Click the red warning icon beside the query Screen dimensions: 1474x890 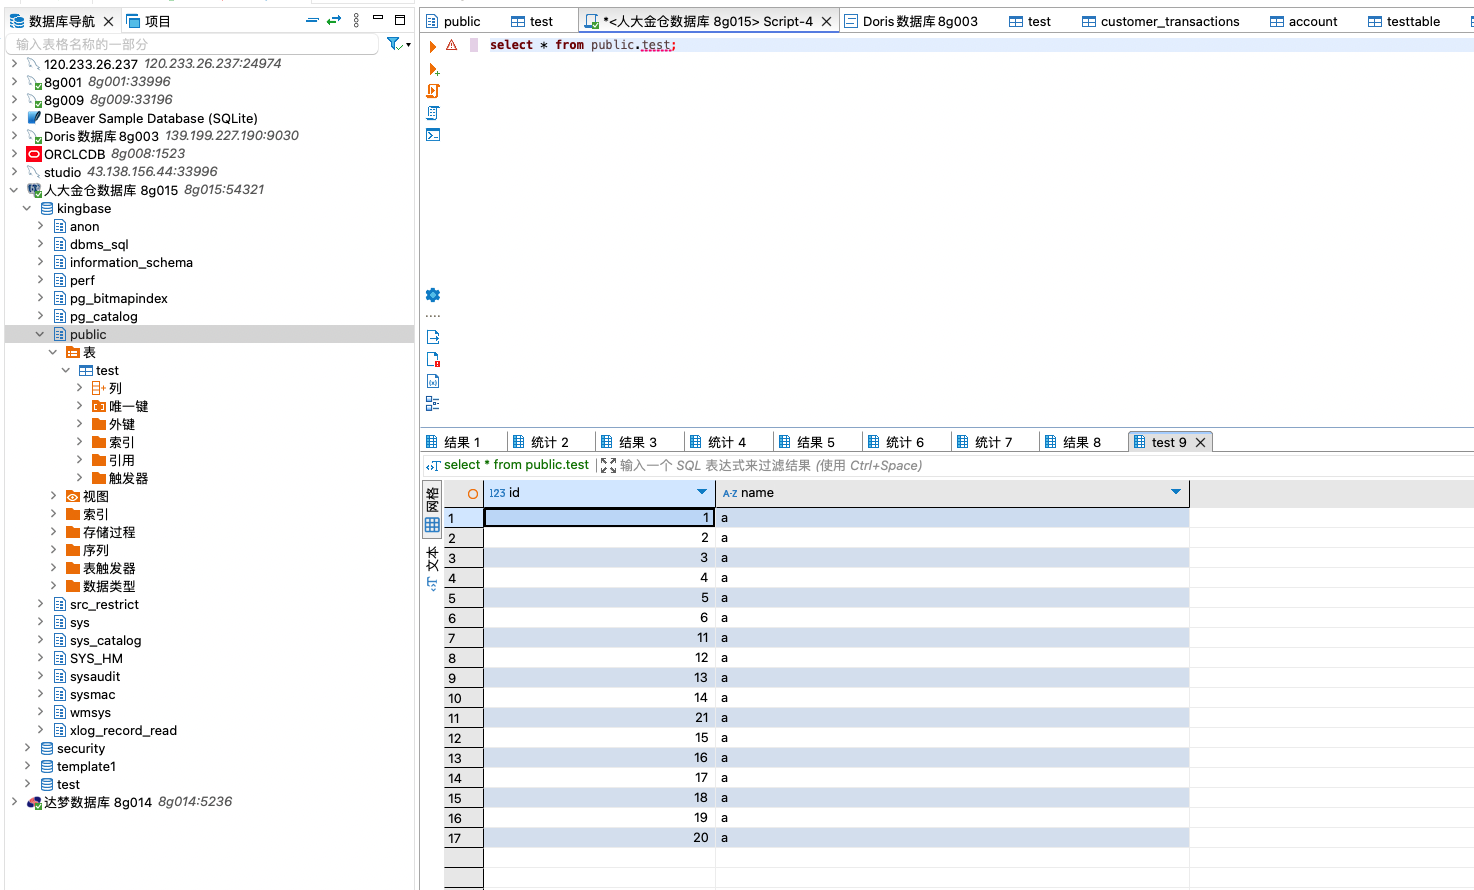(452, 45)
